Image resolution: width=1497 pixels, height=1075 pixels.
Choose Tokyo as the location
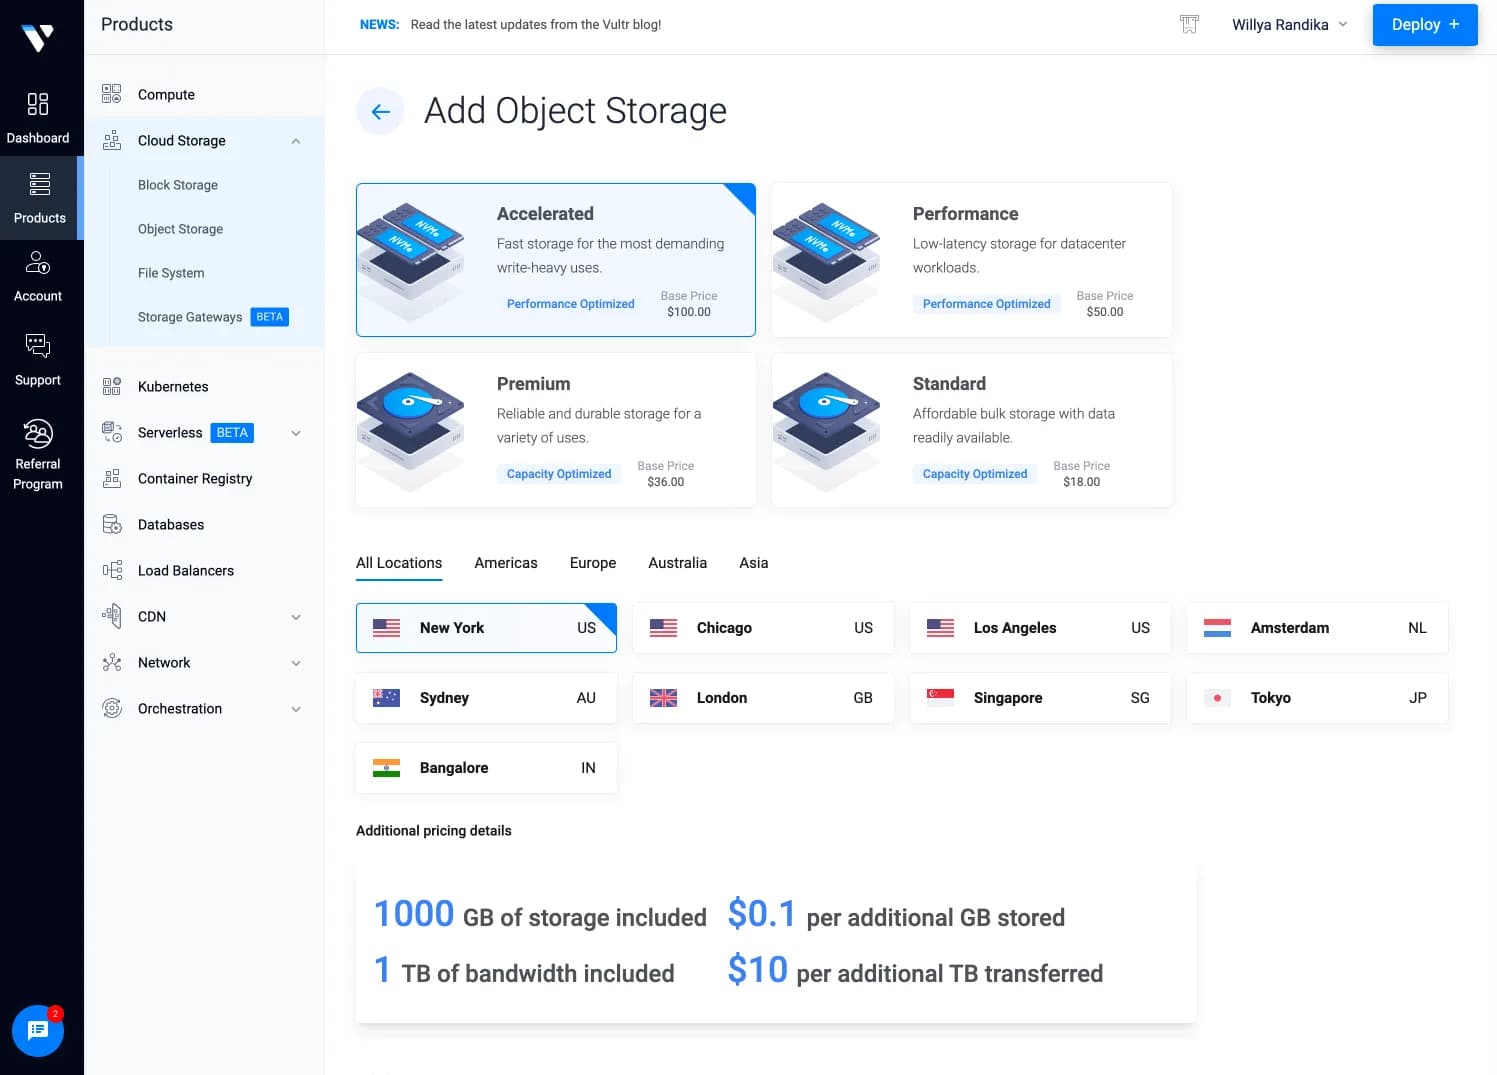click(1316, 698)
